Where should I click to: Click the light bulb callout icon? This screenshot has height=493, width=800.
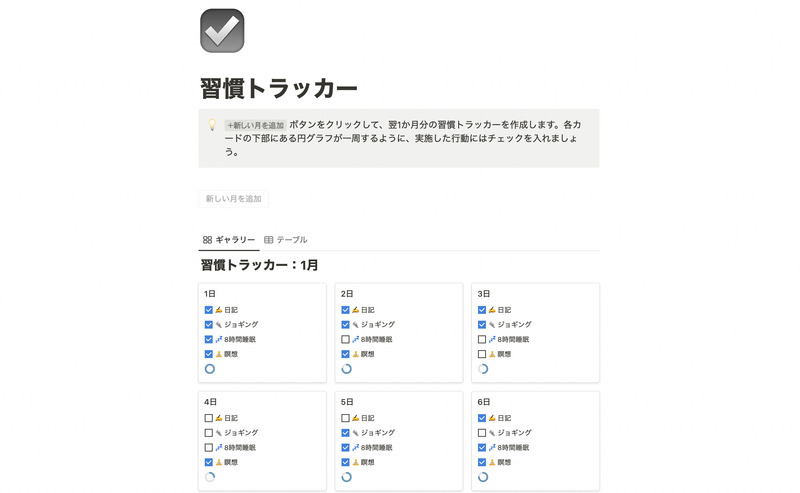[212, 125]
